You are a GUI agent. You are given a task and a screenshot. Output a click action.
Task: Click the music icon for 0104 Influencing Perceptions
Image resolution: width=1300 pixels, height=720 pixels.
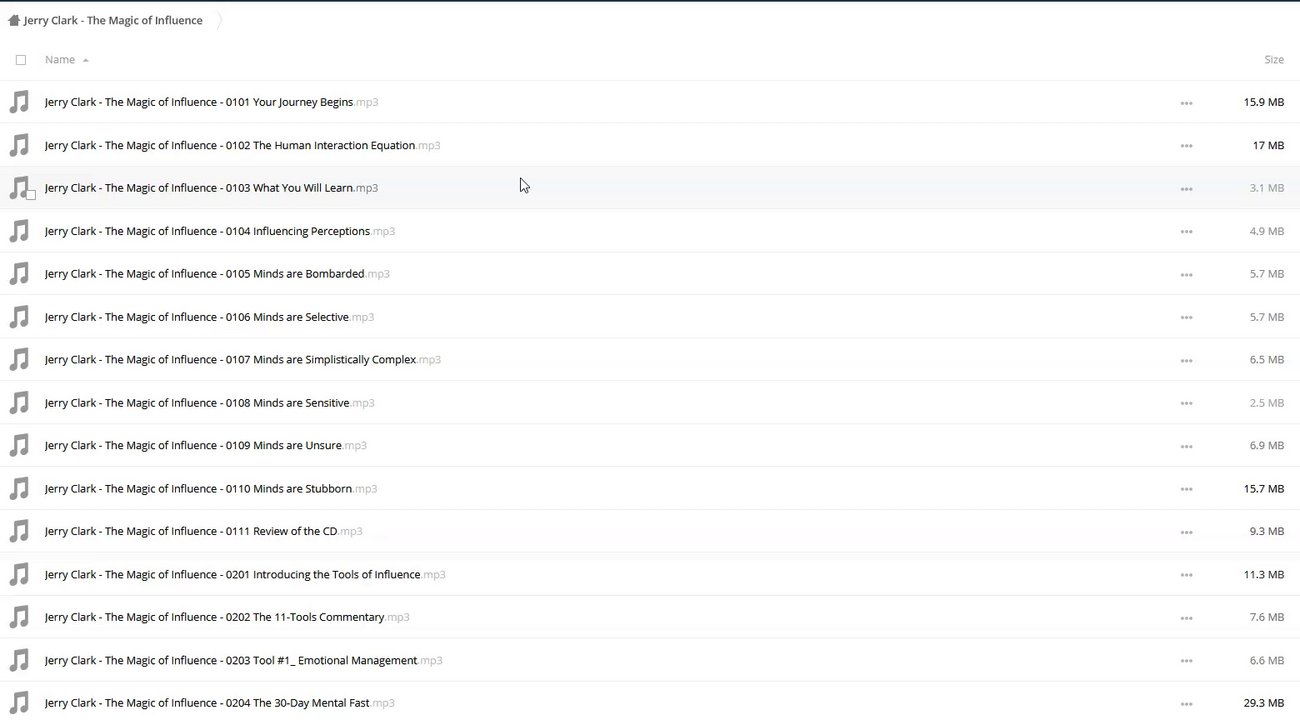tap(19, 231)
